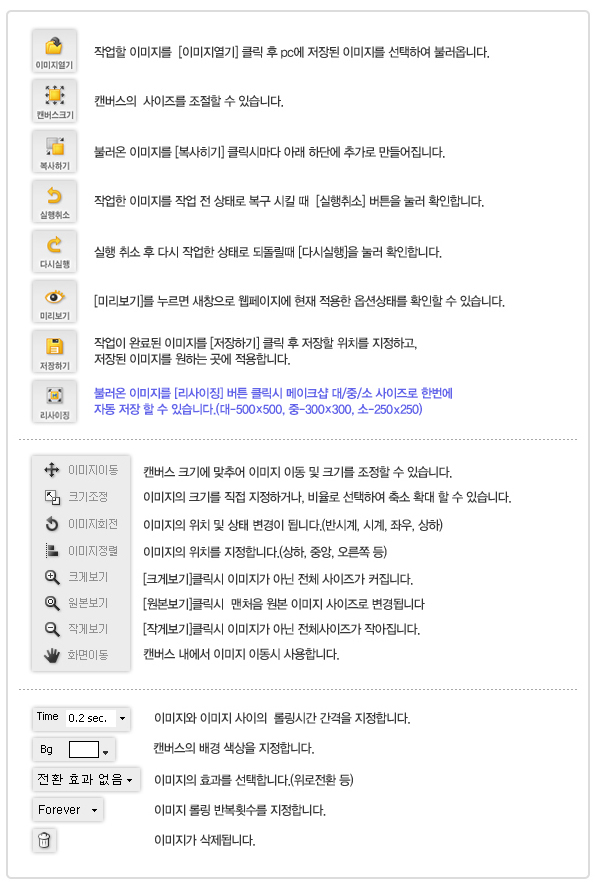Click the 이미지열기 (open image) icon
The image size is (595, 884).
[54, 51]
